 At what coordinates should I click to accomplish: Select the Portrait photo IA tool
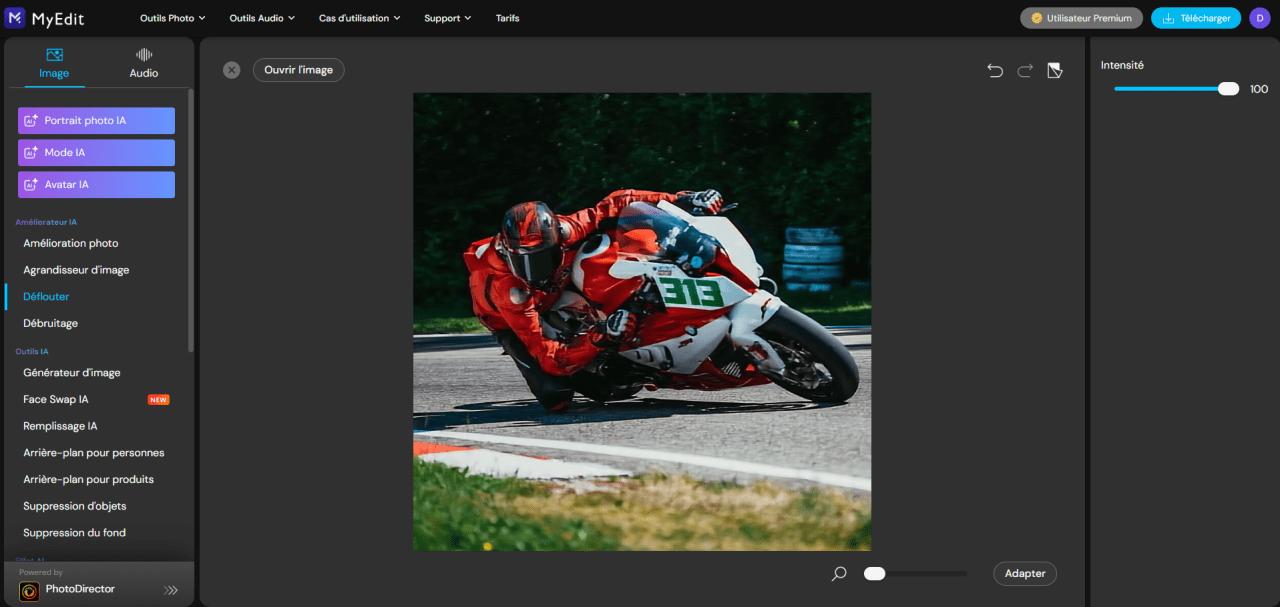[96, 120]
